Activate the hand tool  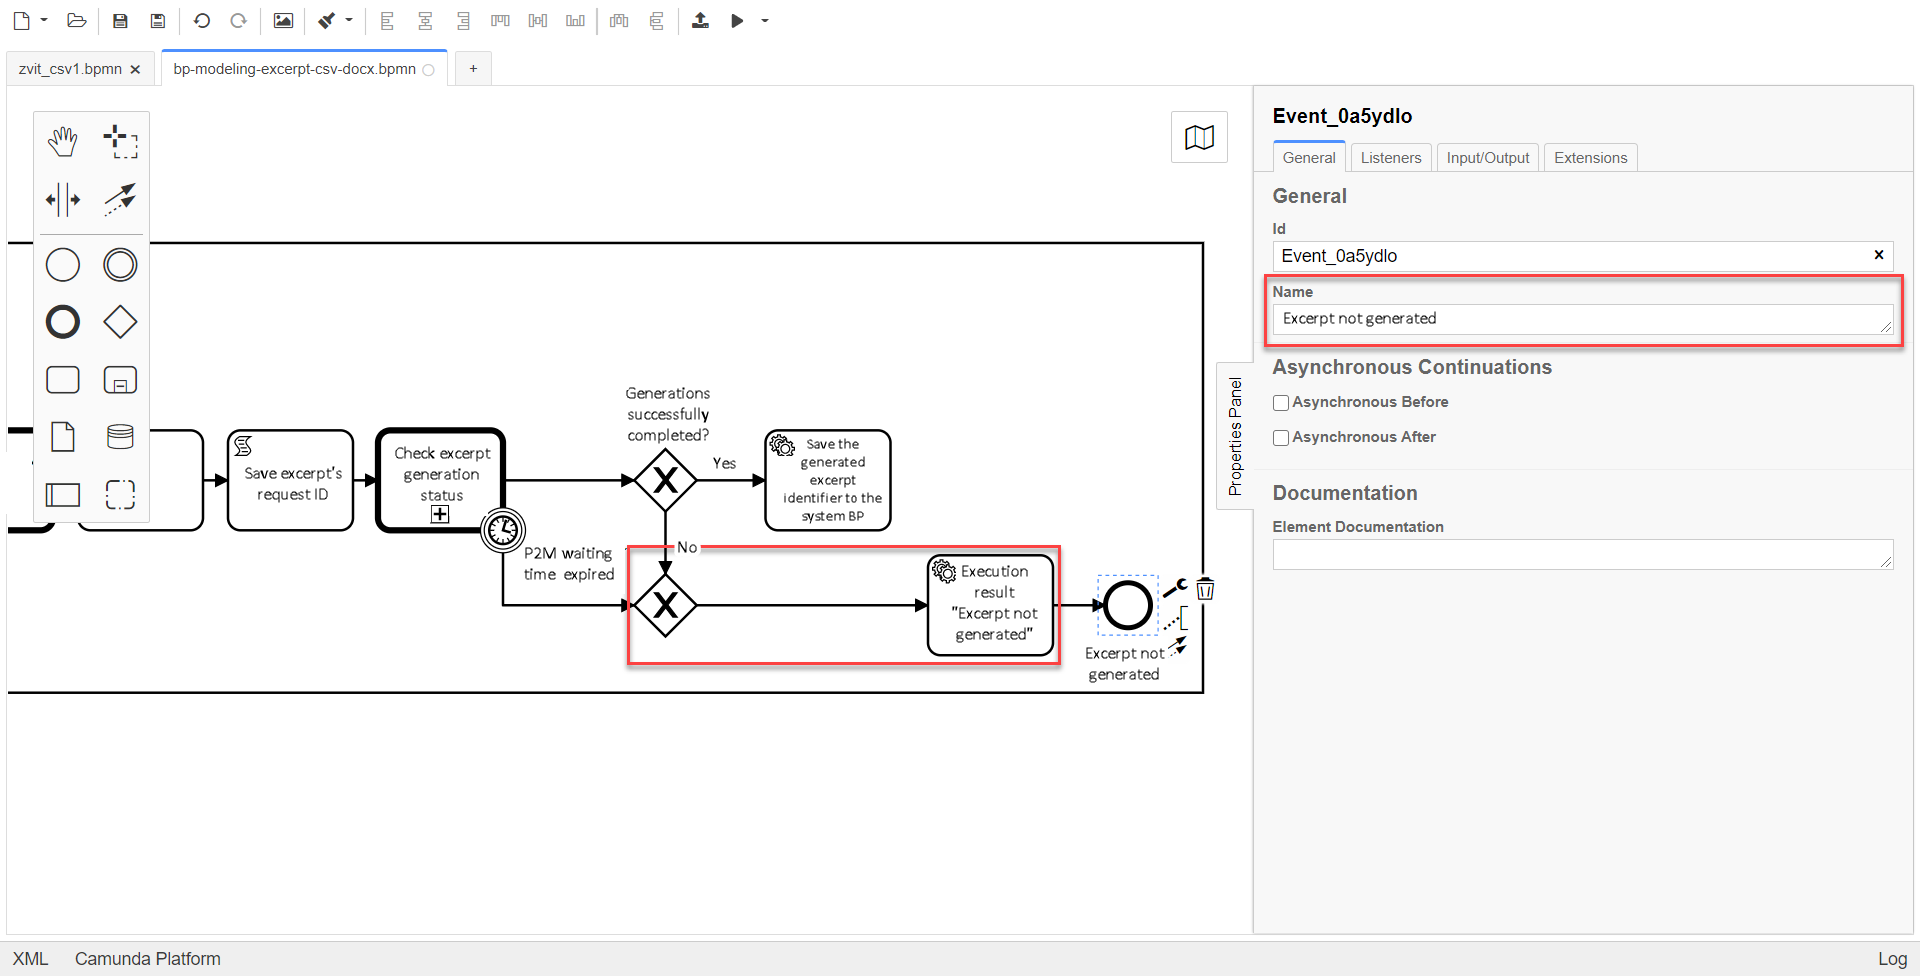[63, 142]
